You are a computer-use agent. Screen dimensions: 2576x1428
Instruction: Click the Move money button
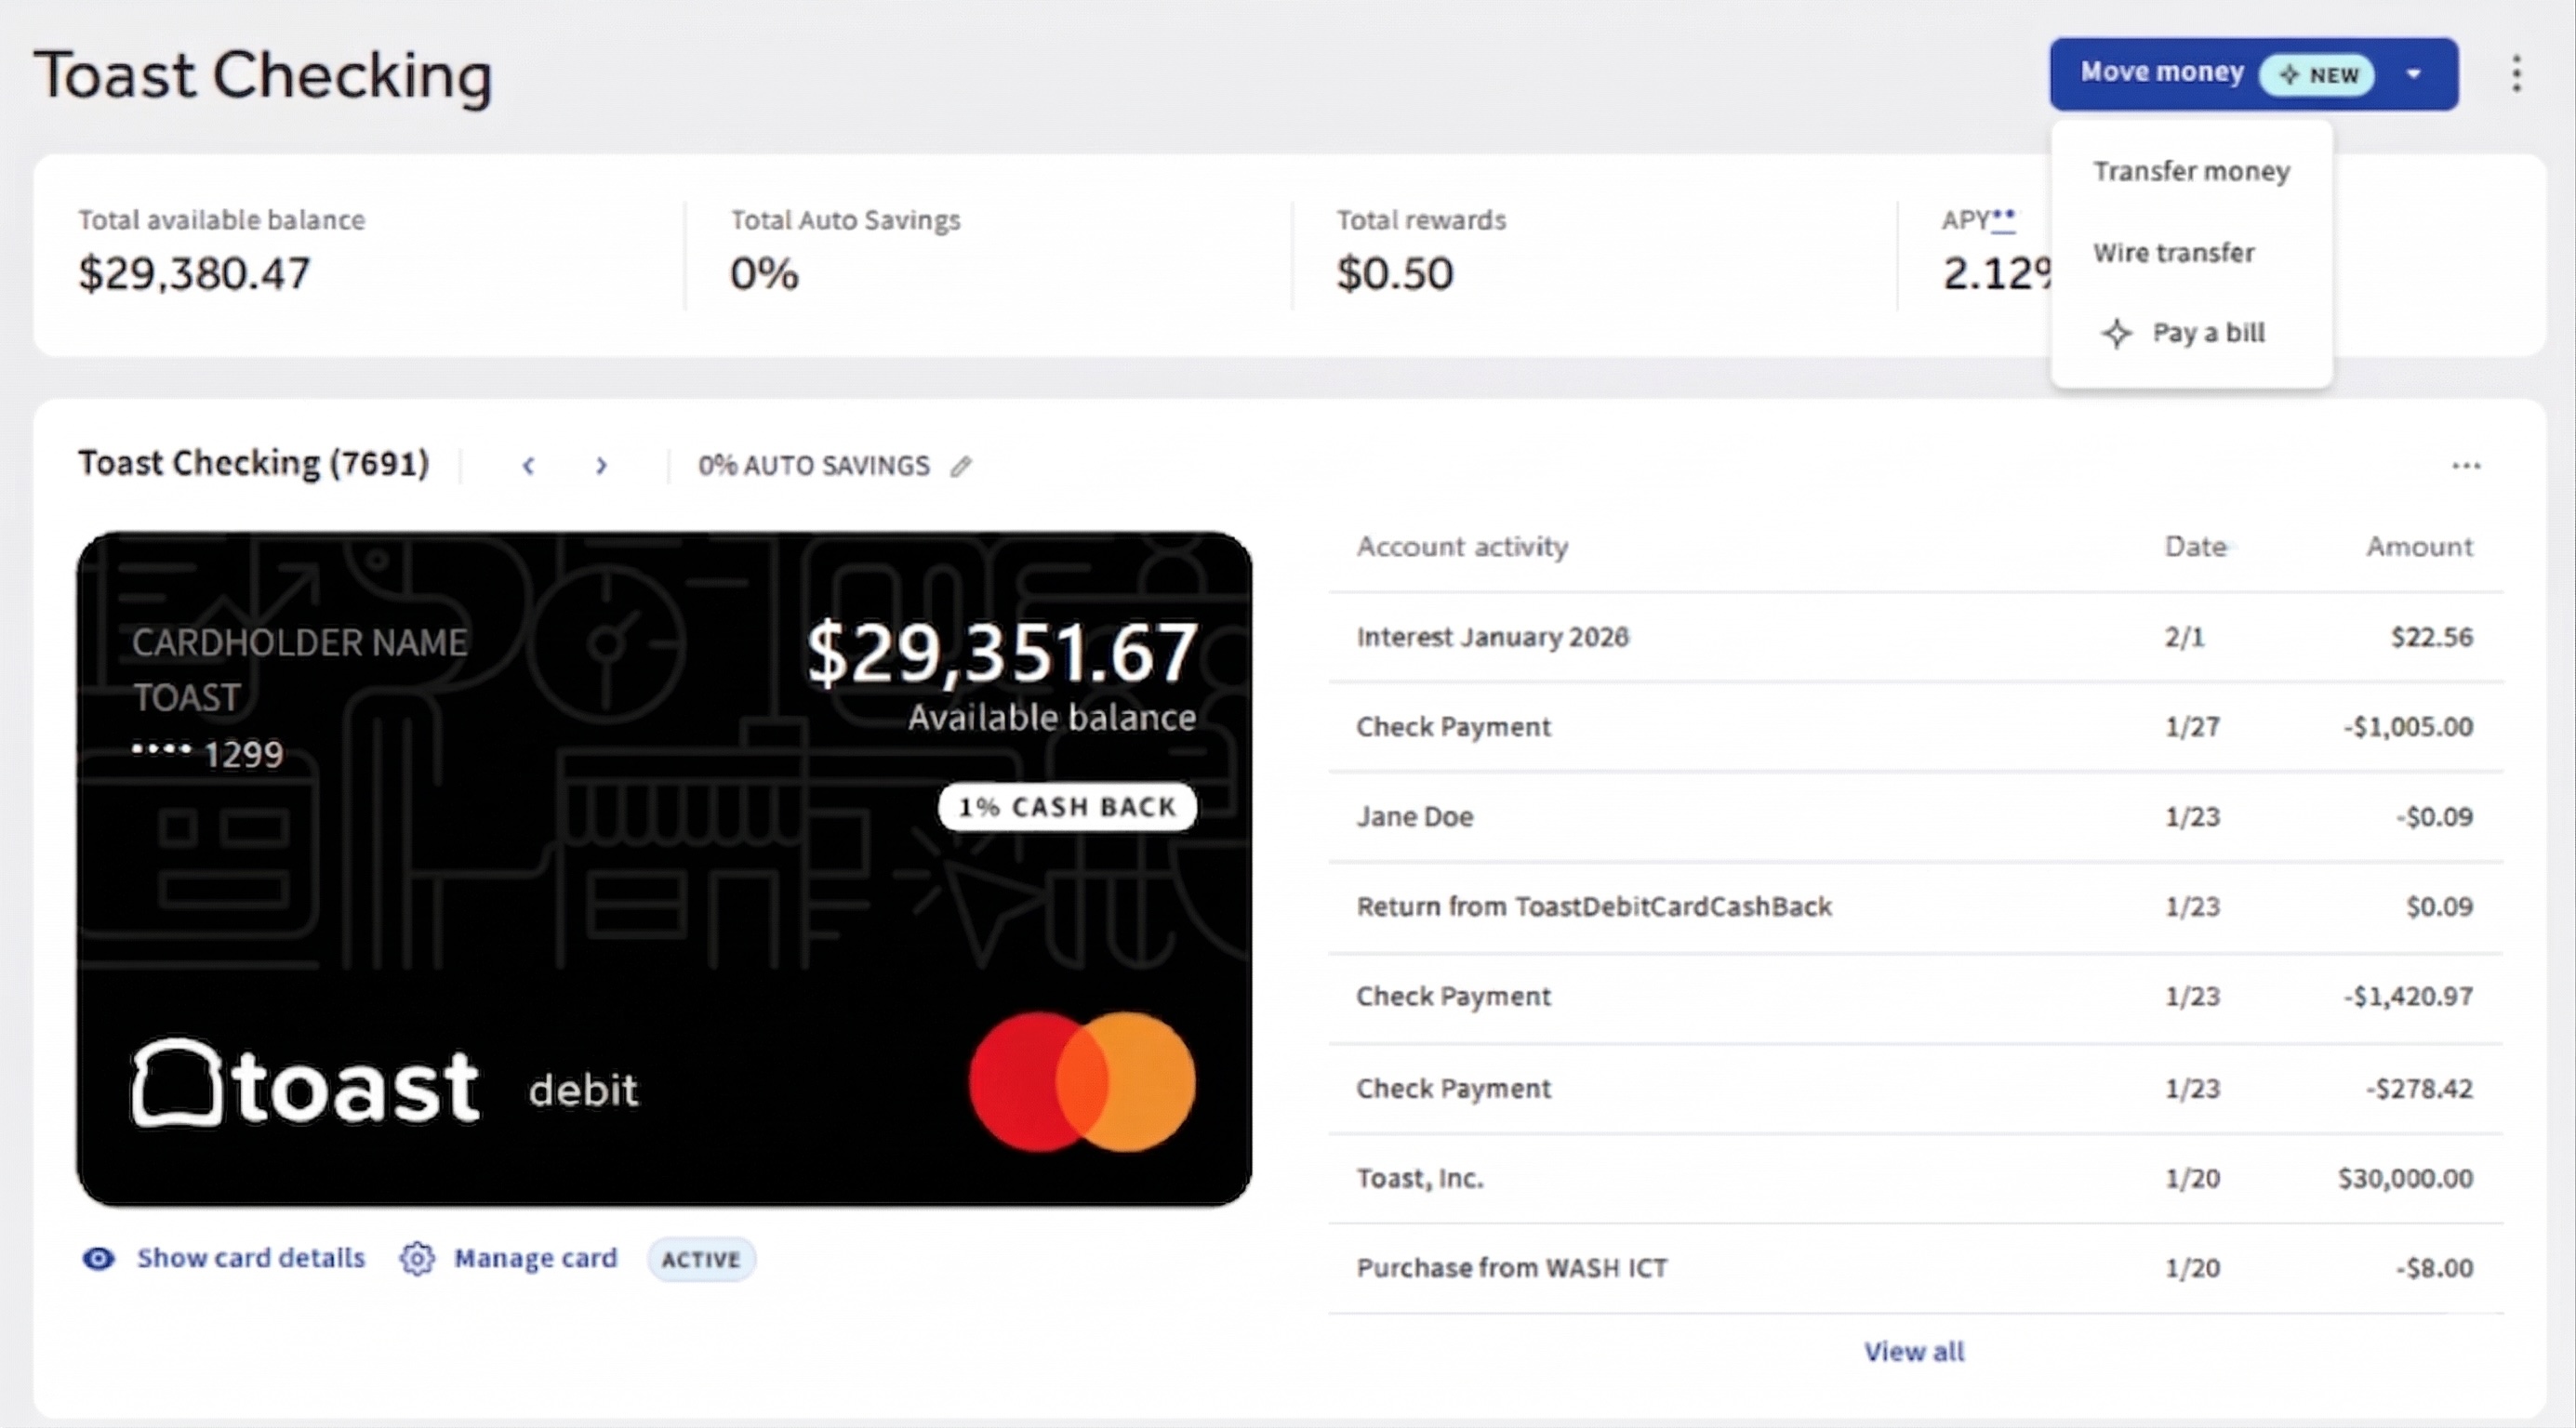[2162, 73]
